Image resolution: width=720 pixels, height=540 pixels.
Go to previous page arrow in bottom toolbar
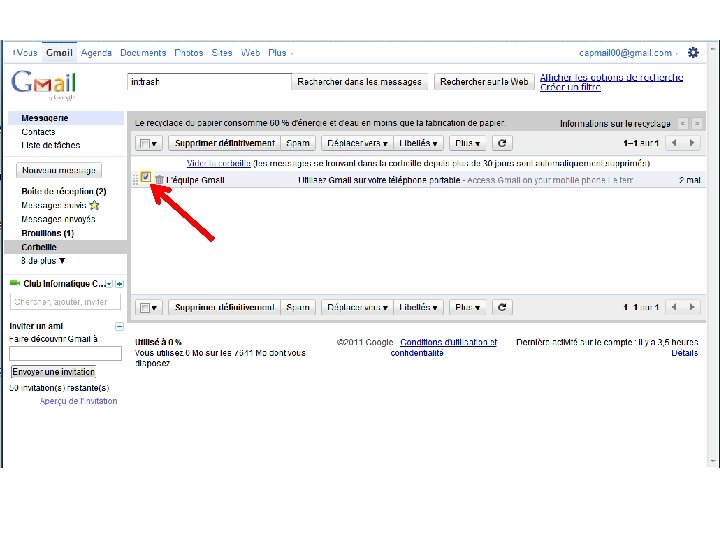pyautogui.click(x=674, y=307)
